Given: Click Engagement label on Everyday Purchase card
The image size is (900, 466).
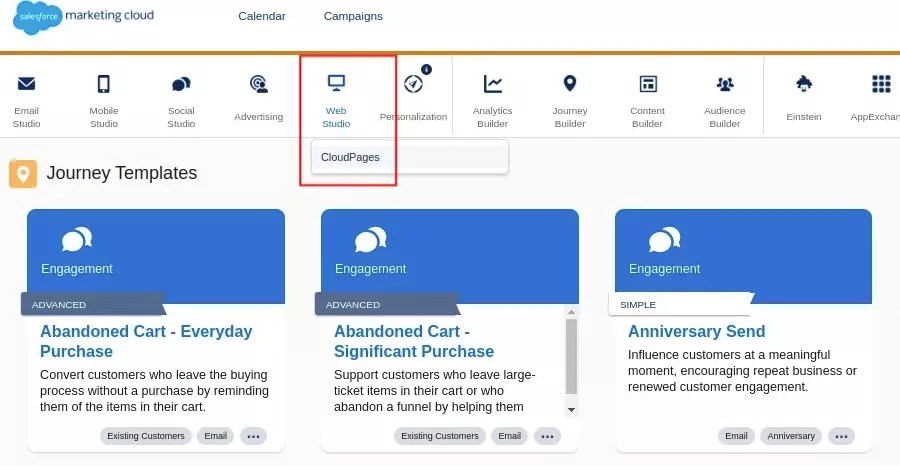Looking at the screenshot, I should click(77, 269).
